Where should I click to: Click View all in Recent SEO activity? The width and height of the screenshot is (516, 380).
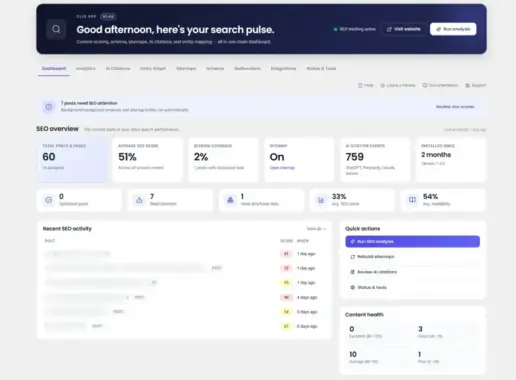pos(316,229)
